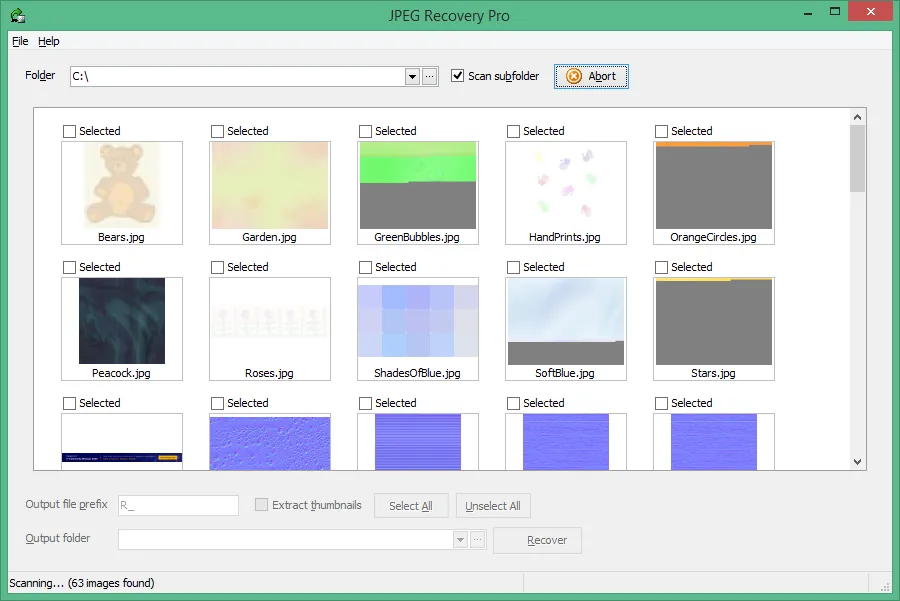
Task: Click the Garden.jpg file name
Action: tap(269, 237)
